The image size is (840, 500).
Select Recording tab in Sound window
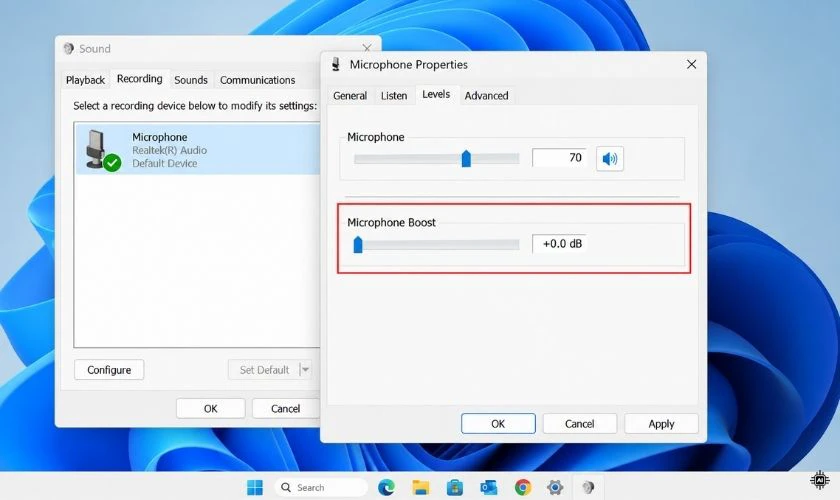click(x=139, y=79)
